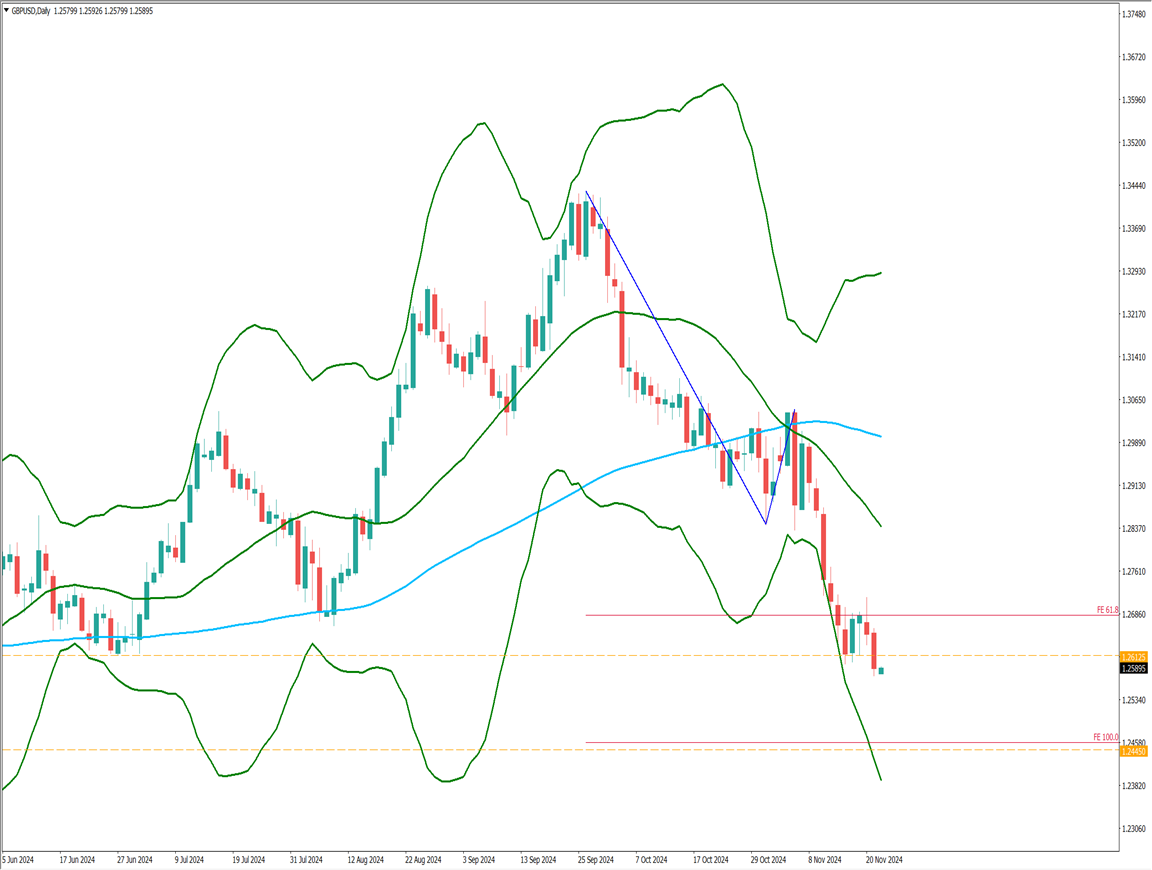Click the 25 Sep 2024 date label

595,859
